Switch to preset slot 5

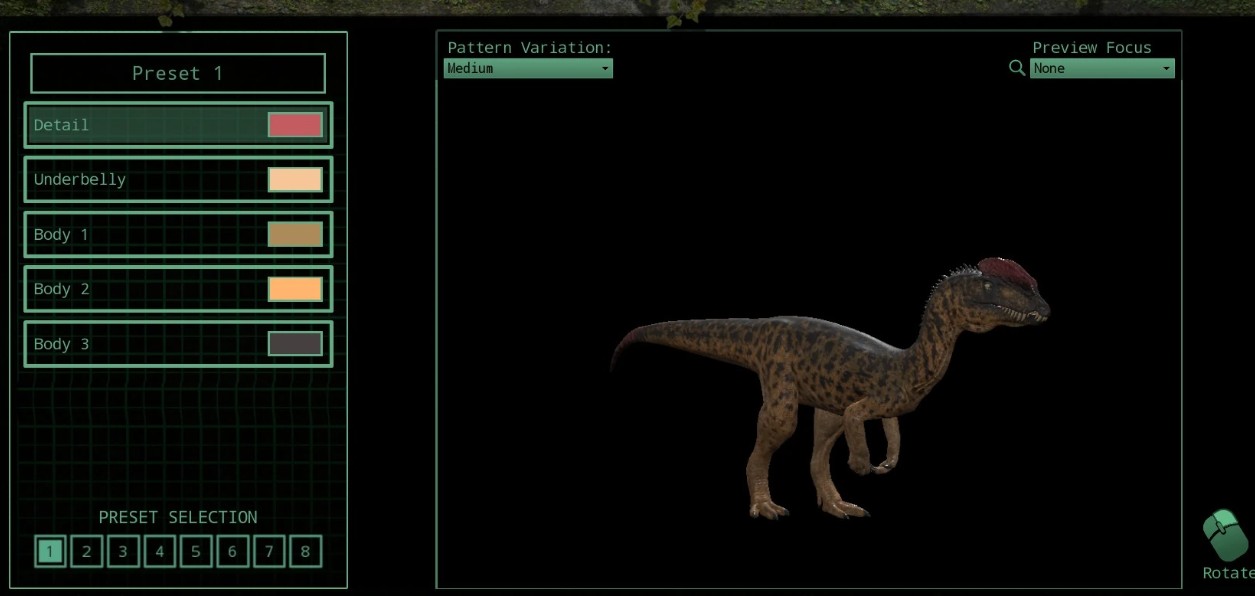pos(196,551)
